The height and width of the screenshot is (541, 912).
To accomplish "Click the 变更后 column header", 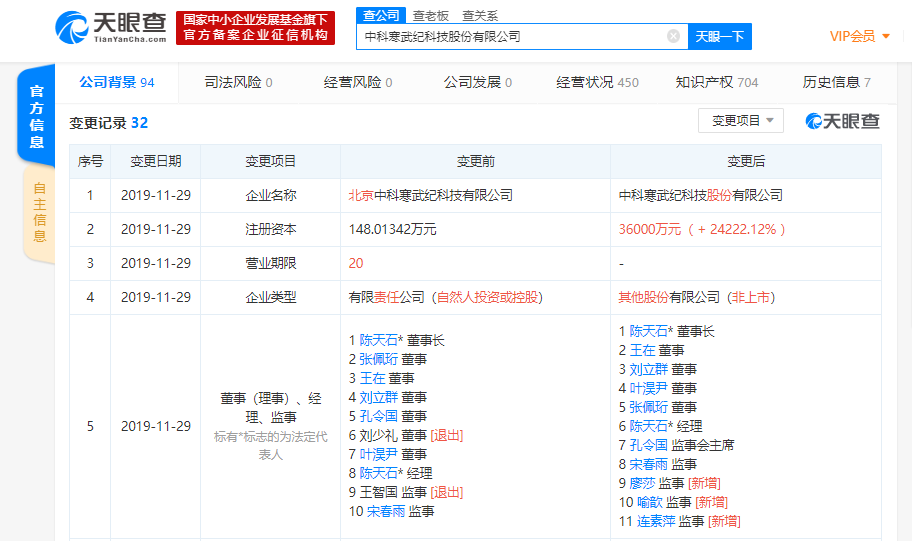I will [746, 161].
